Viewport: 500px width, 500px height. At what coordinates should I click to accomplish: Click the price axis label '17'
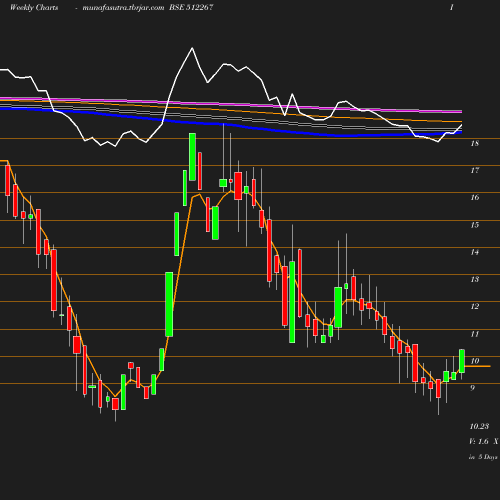[475, 170]
